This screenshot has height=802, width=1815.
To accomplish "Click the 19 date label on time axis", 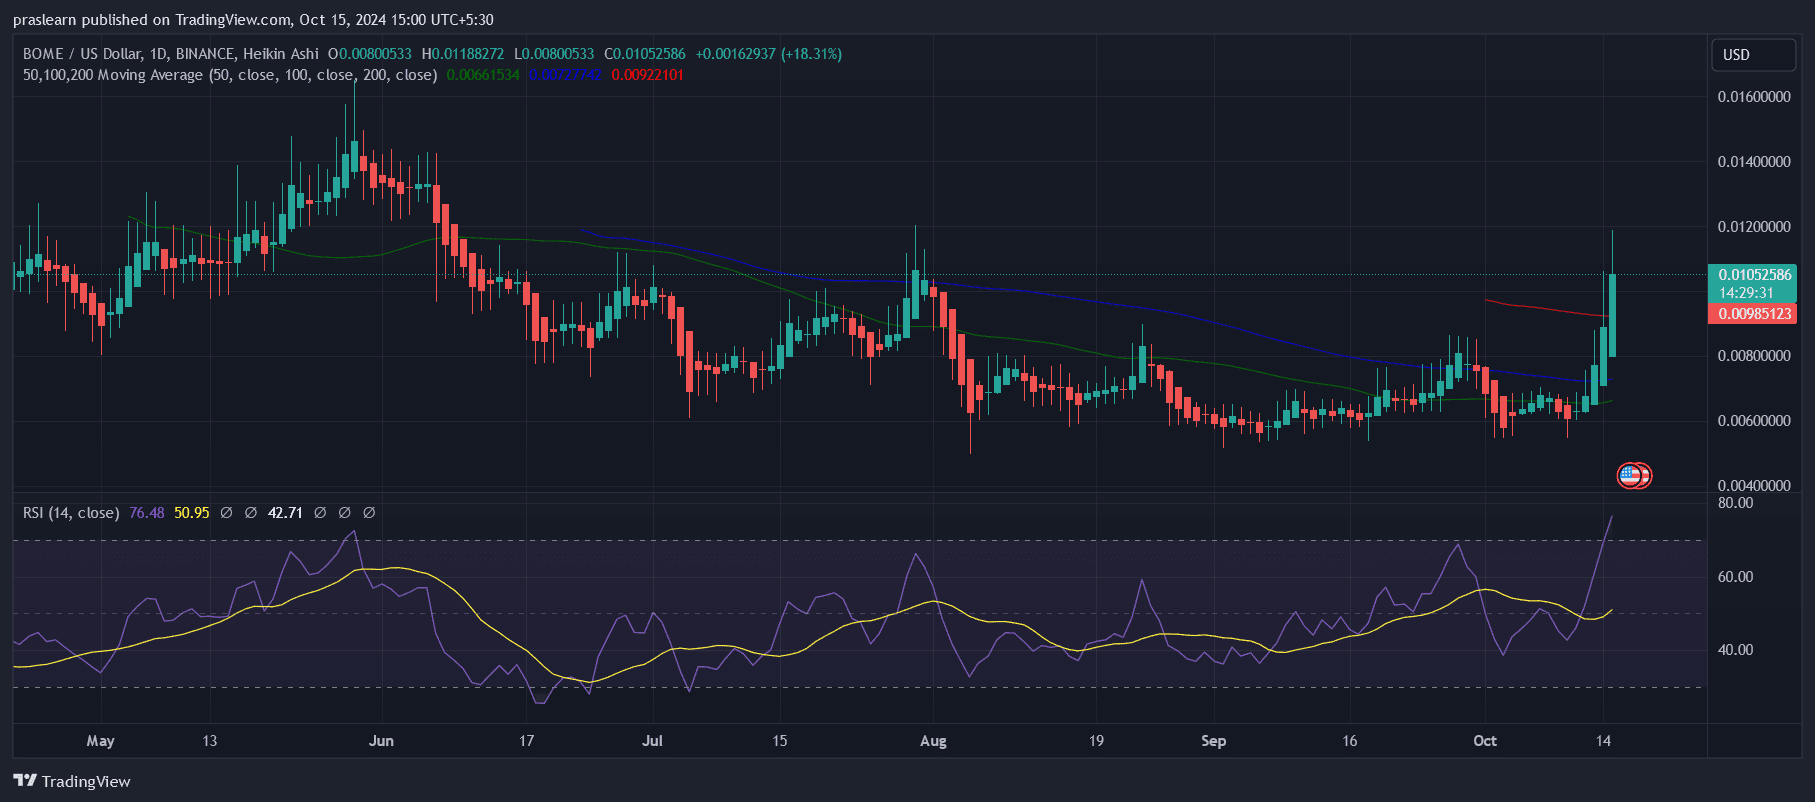I will 1096,741.
